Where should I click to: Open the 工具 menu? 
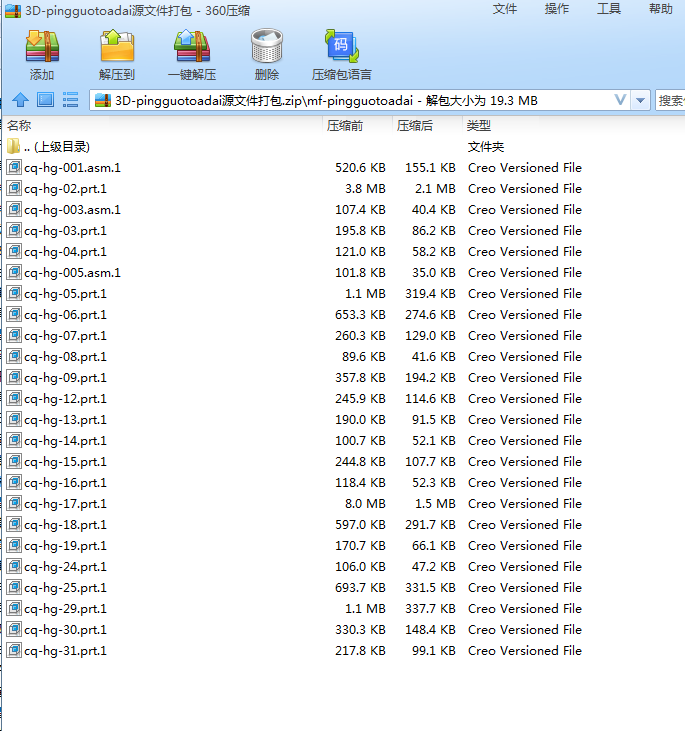click(x=609, y=9)
